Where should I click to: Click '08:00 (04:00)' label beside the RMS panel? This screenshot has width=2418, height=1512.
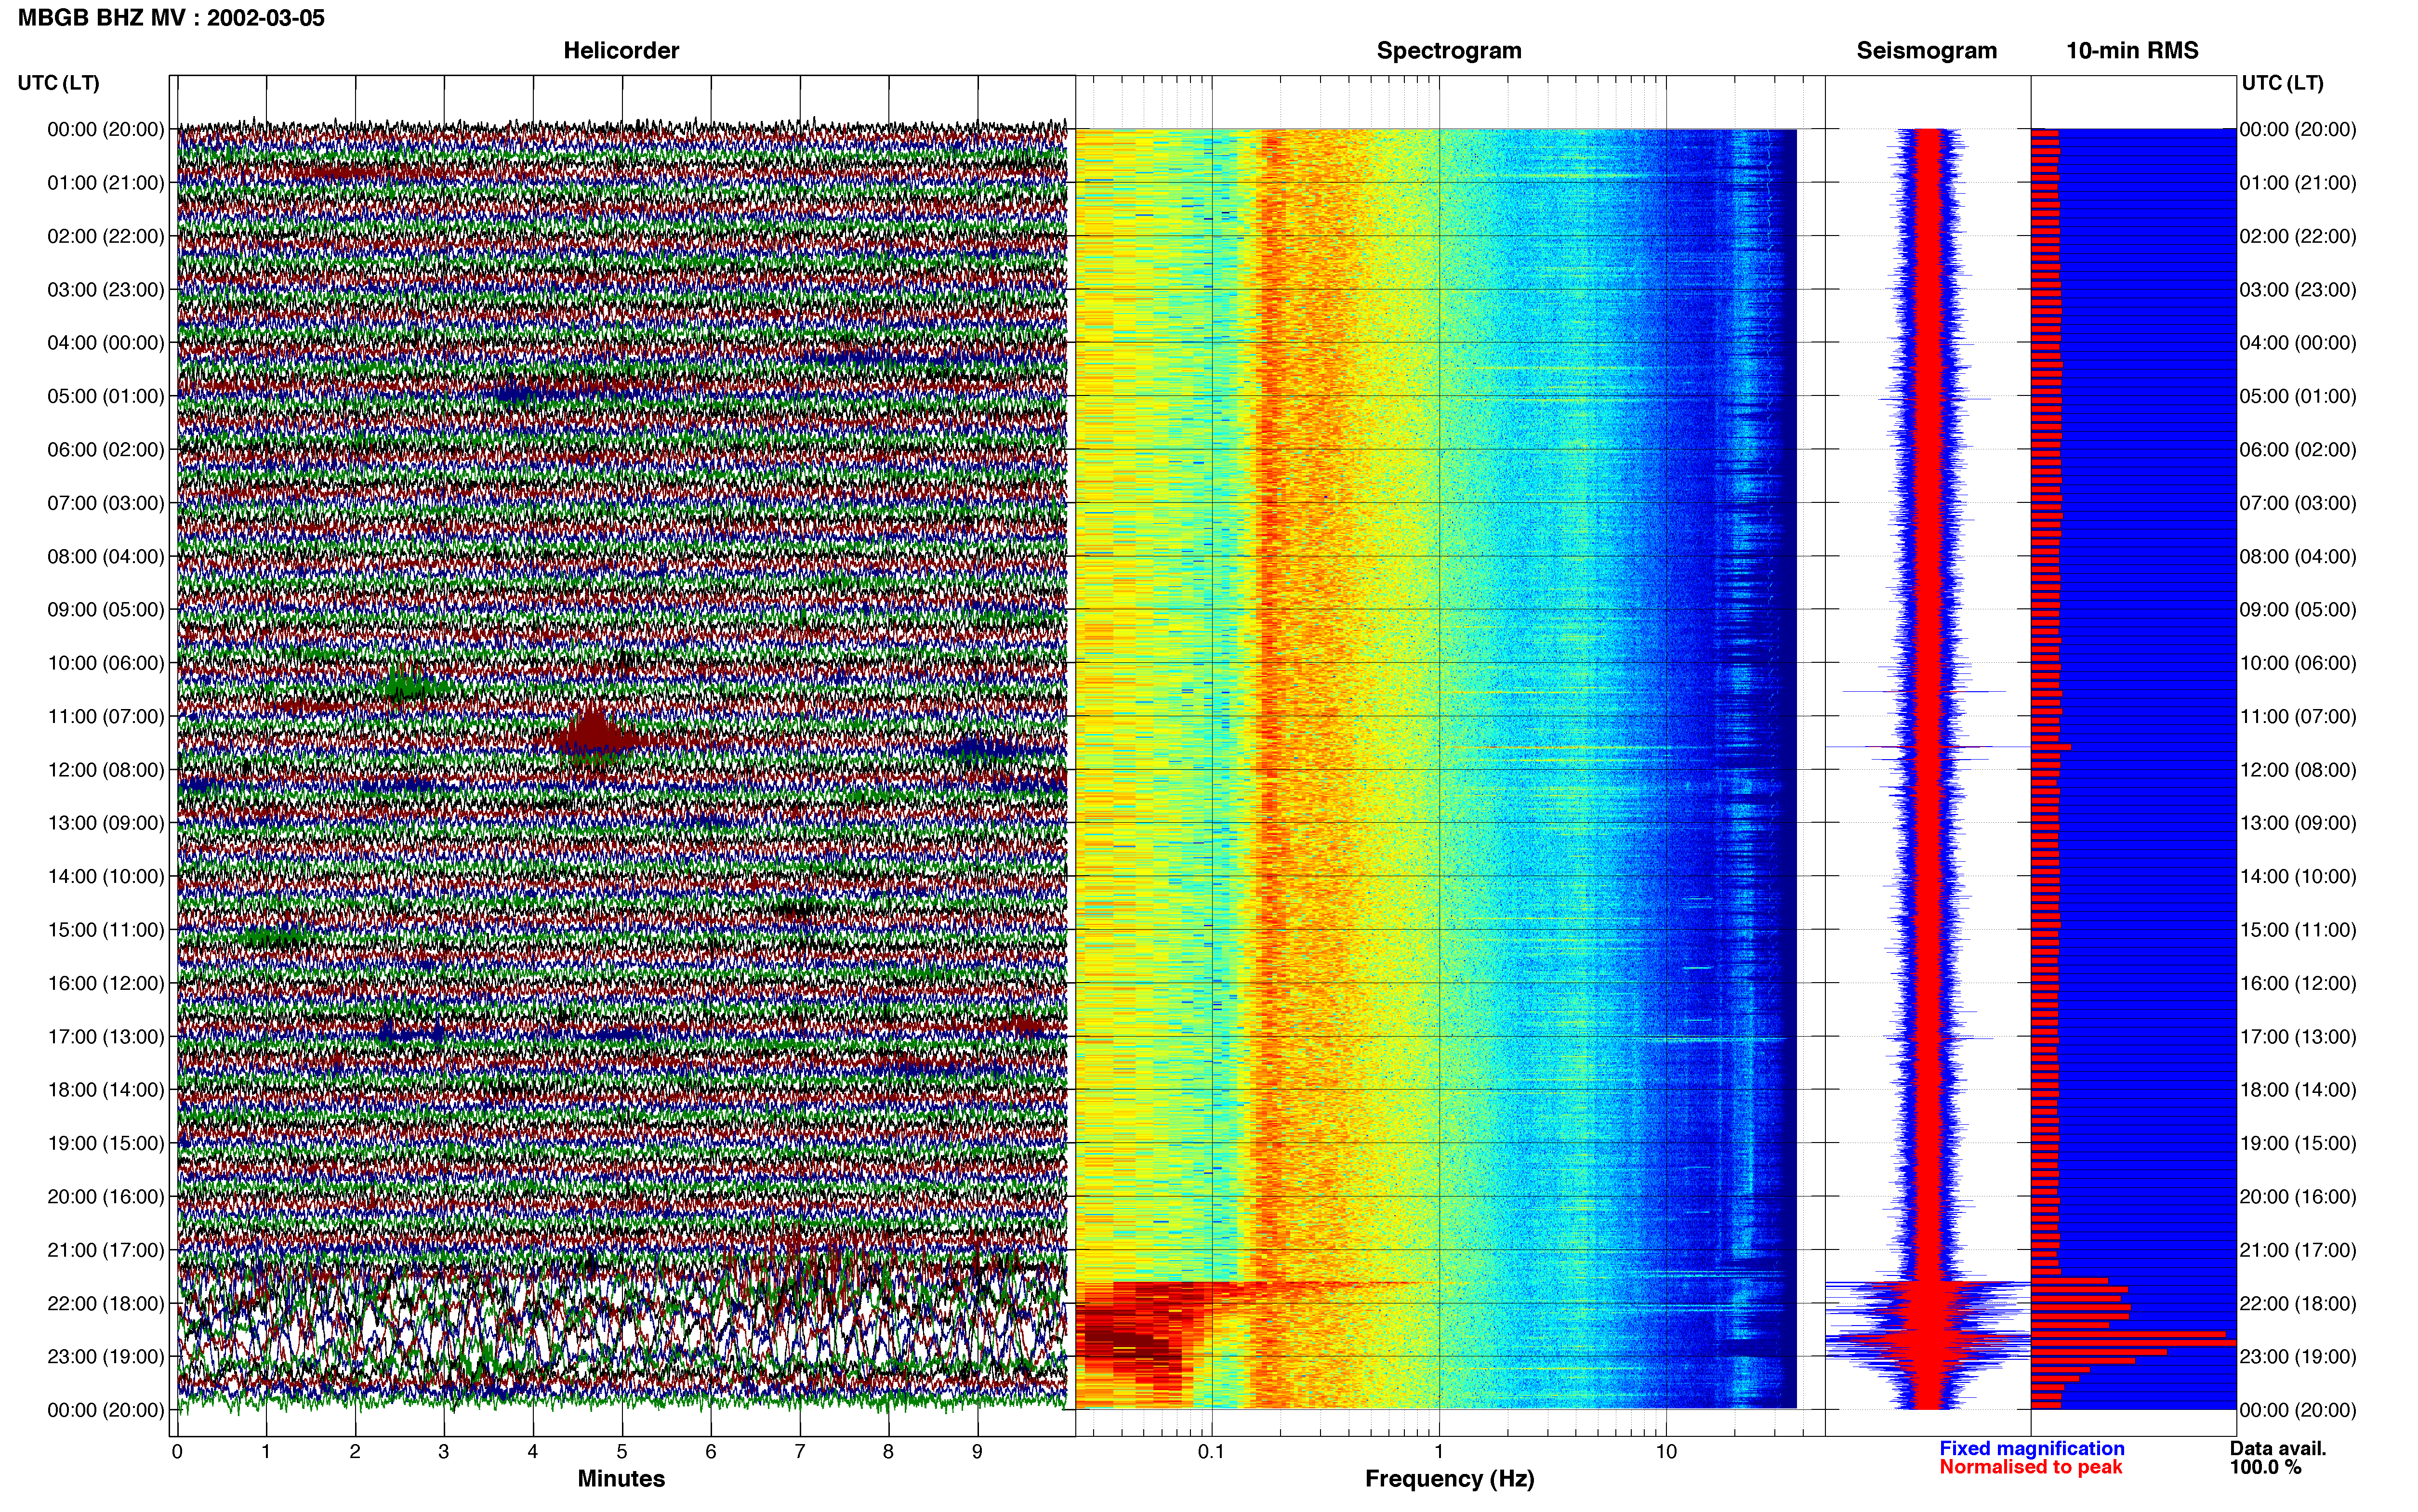pos(2298,557)
